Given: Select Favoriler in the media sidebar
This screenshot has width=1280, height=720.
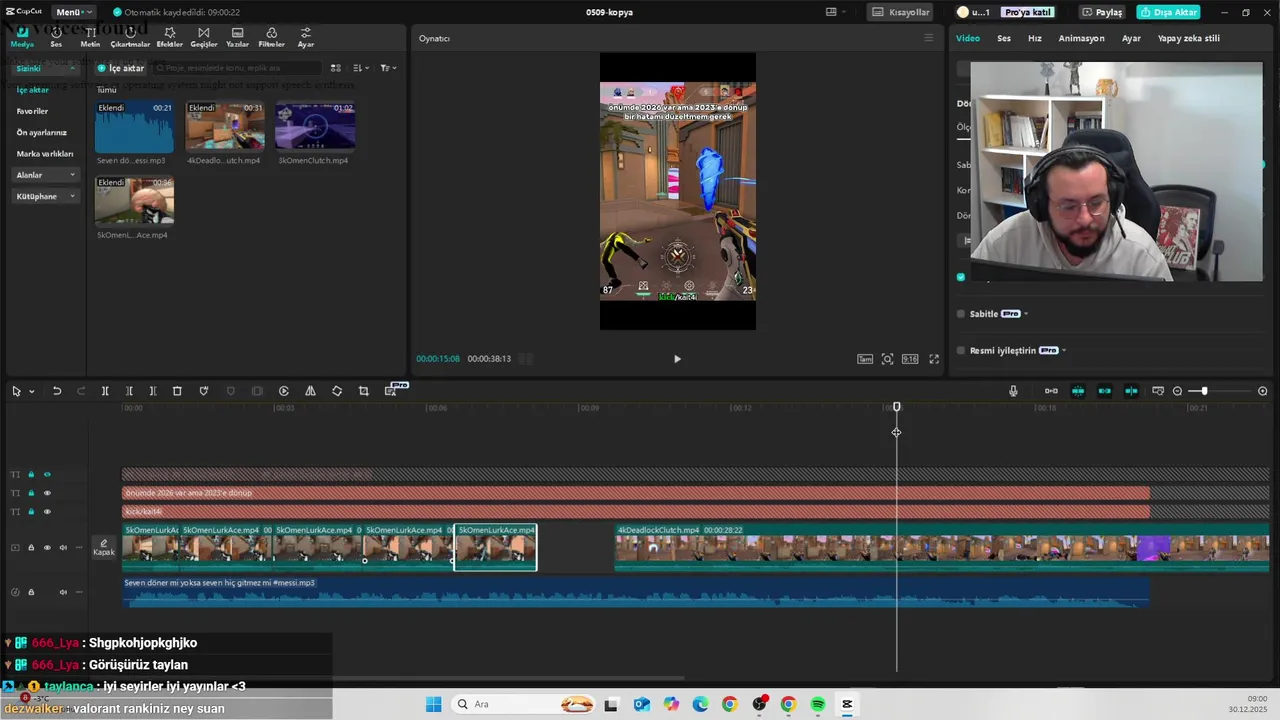Looking at the screenshot, I should click(x=32, y=111).
